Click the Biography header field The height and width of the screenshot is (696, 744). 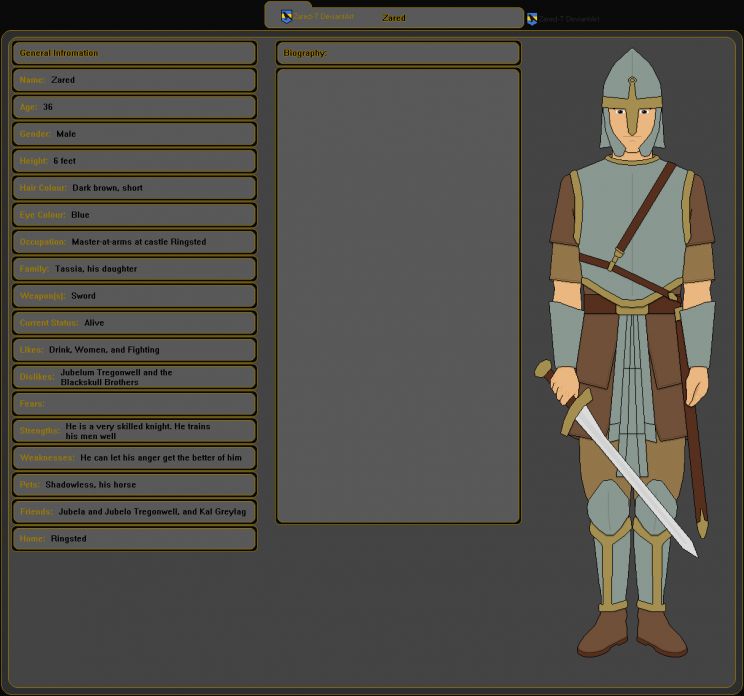(398, 53)
